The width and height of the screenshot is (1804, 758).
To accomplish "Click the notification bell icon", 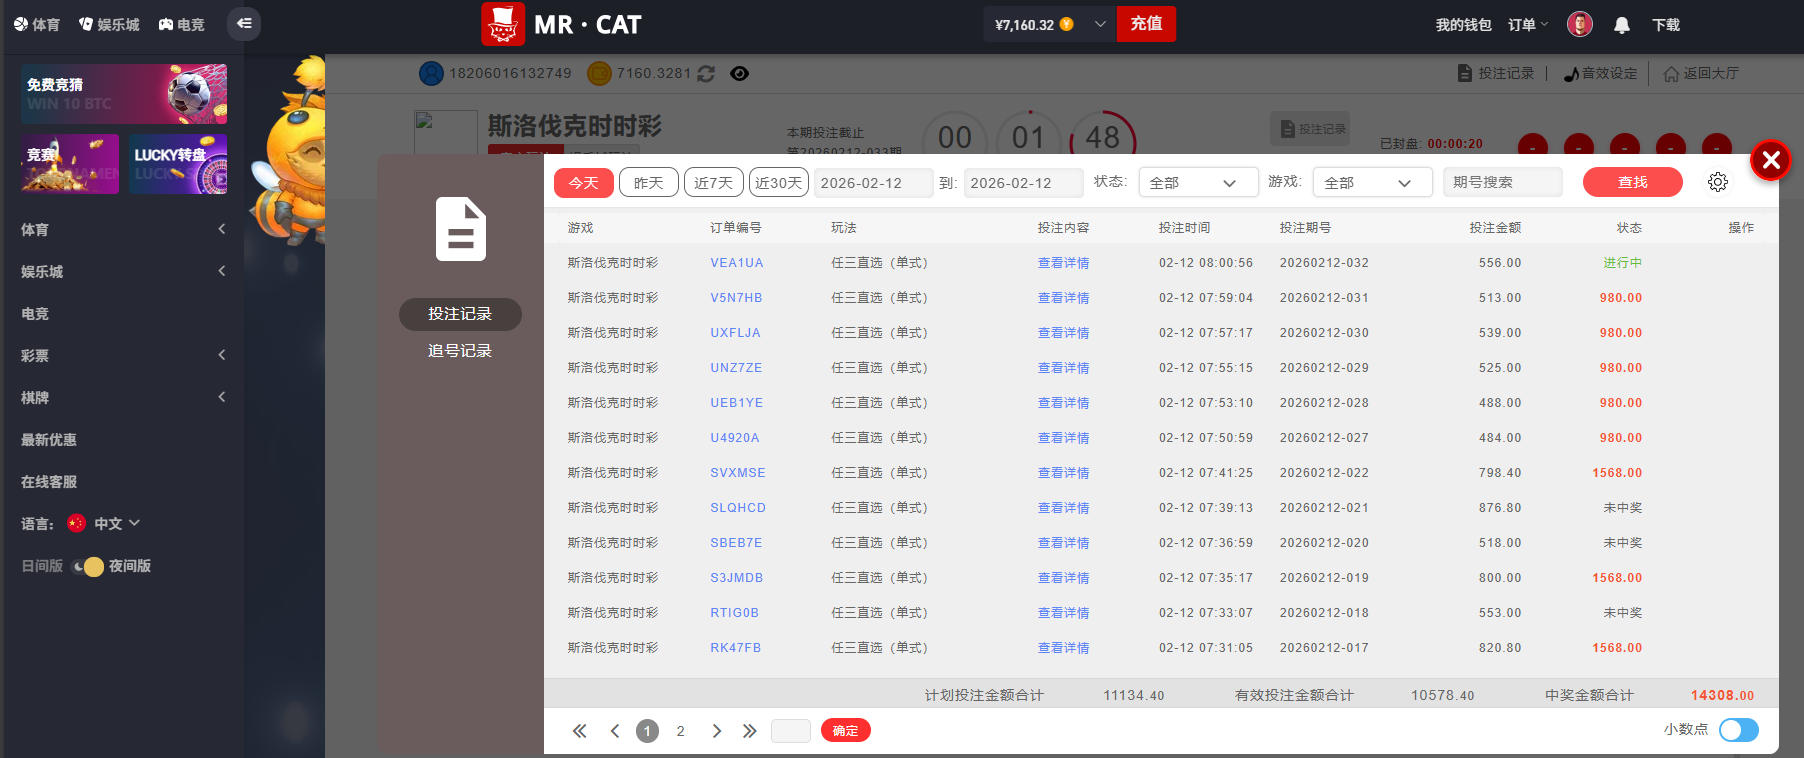I will click(1622, 25).
